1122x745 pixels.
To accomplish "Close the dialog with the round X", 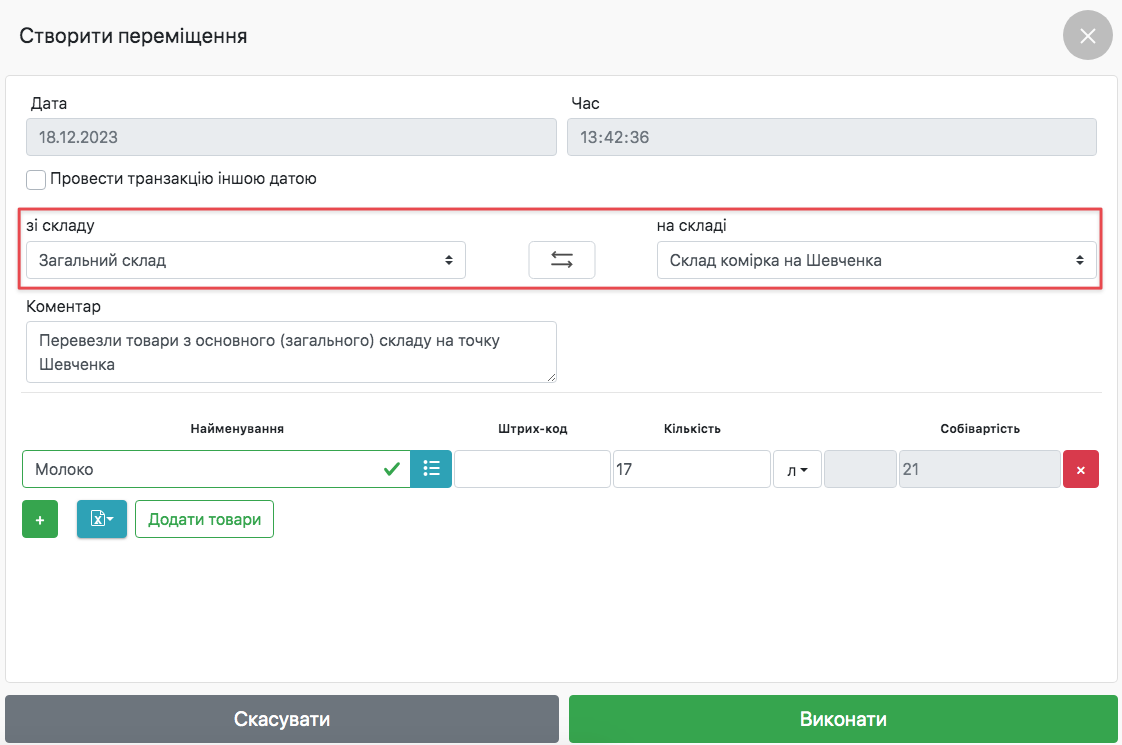I will coord(1087,36).
